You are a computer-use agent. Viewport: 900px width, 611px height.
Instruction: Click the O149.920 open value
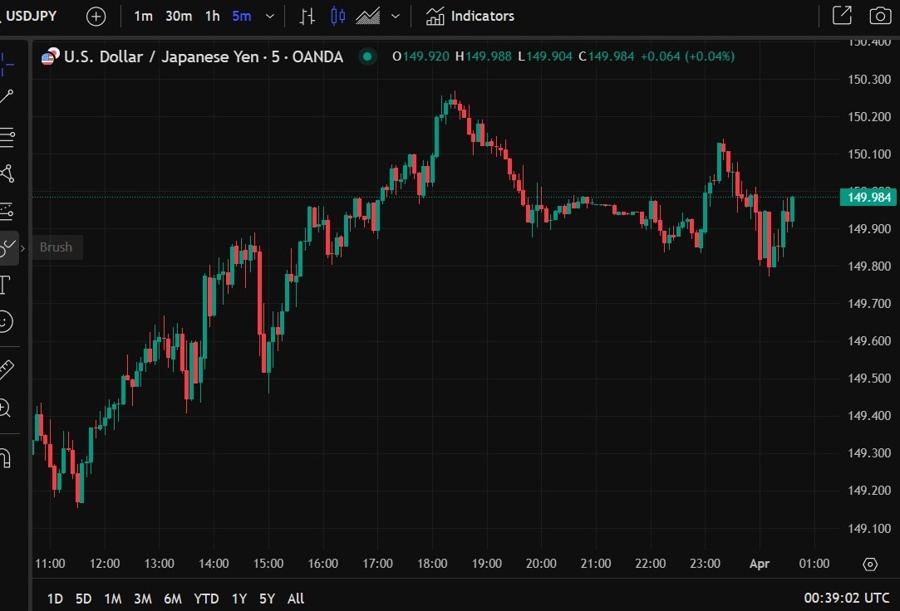coord(421,56)
